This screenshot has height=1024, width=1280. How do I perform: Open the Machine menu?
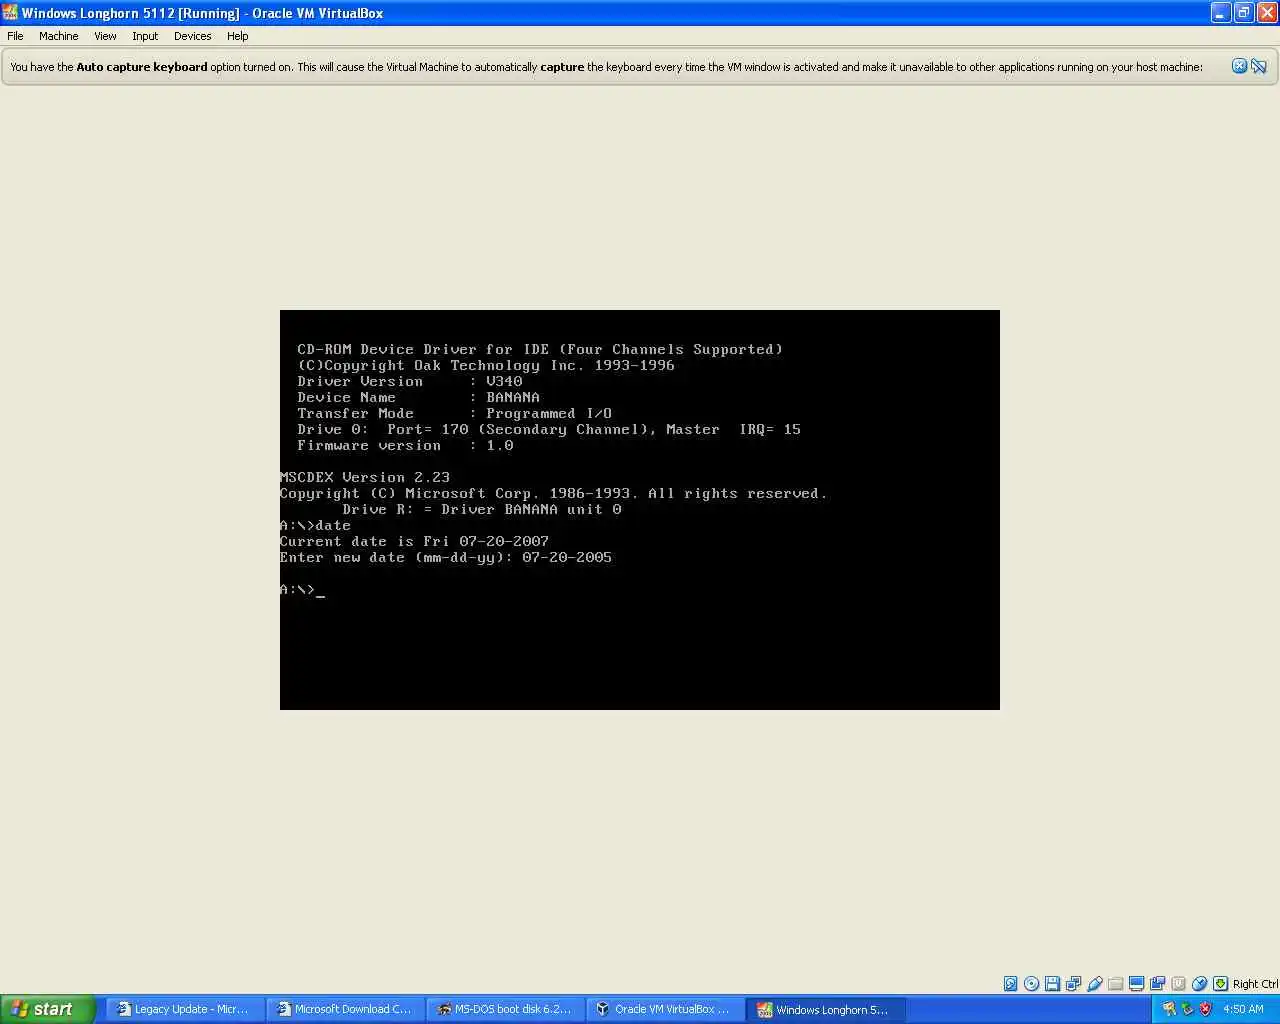(58, 36)
